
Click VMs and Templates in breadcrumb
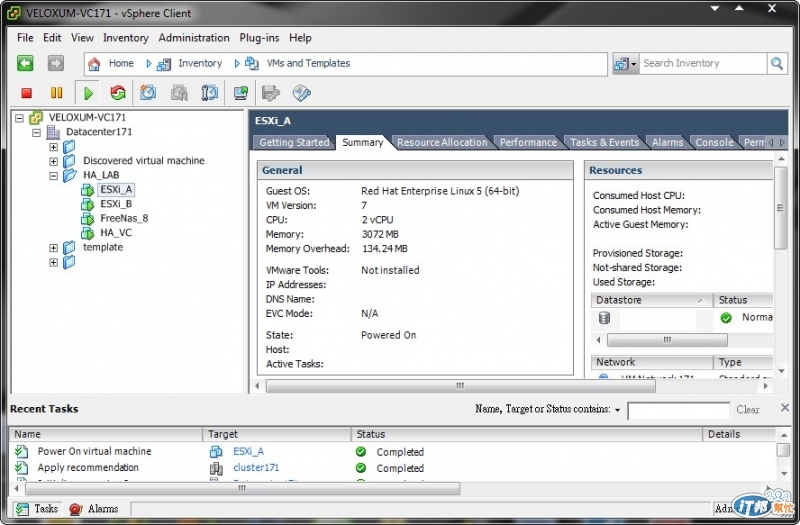[308, 63]
